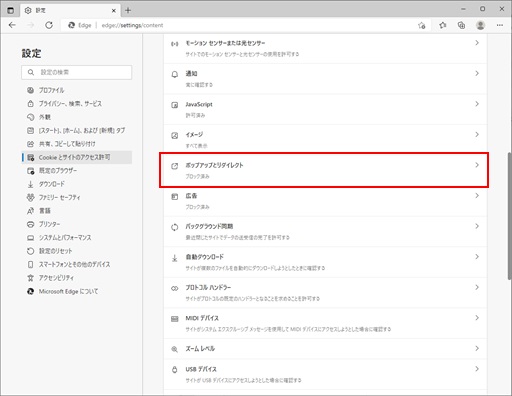
Task: Click the MIDI keyboard icon for MIDI デバイス
Action: (x=175, y=319)
